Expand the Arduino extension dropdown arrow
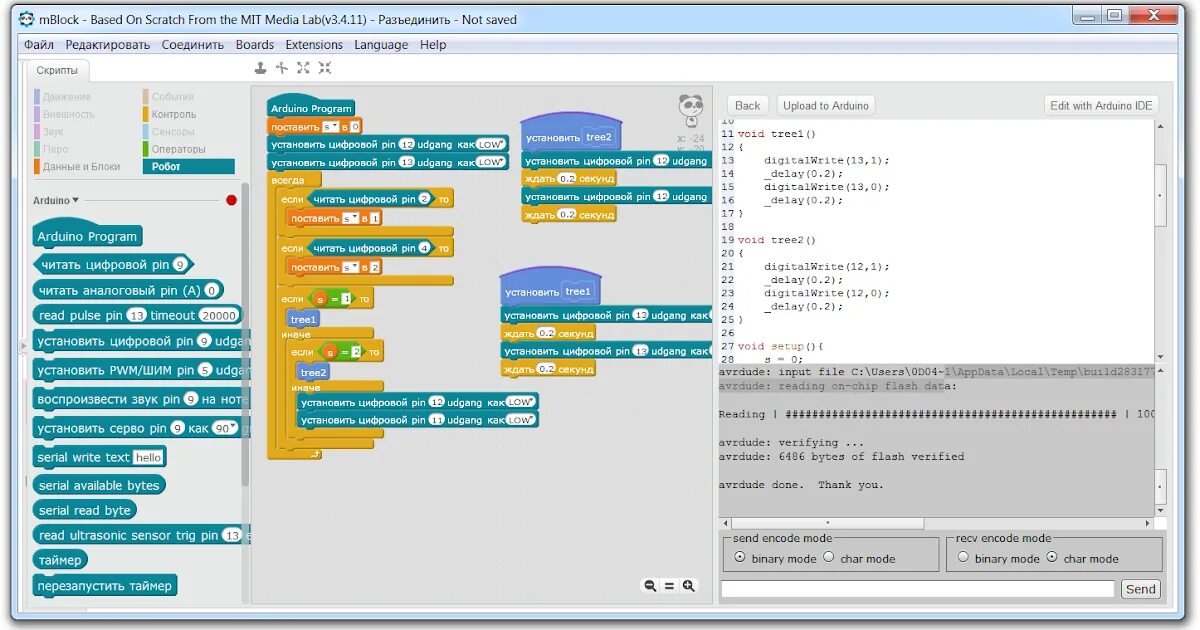Viewport: 1200px width, 630px height. coord(76,201)
